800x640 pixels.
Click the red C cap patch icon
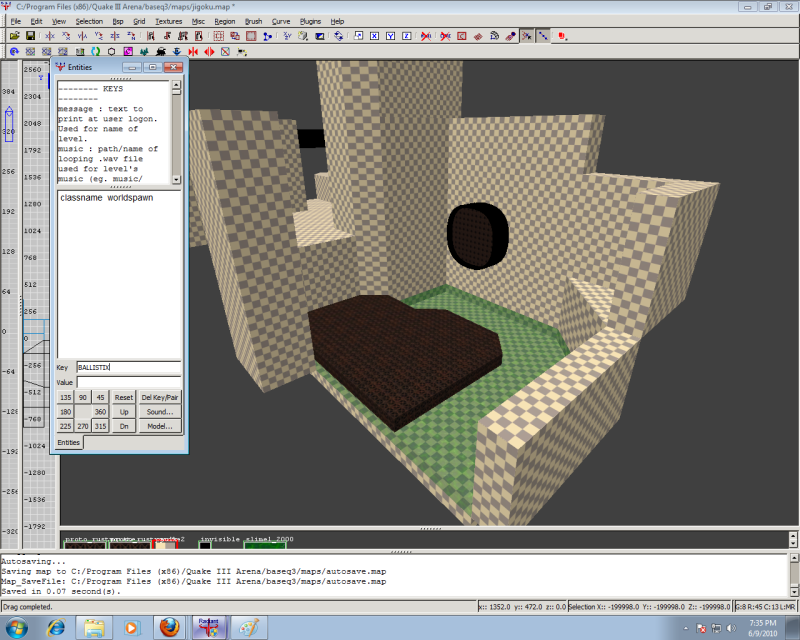click(x=462, y=36)
